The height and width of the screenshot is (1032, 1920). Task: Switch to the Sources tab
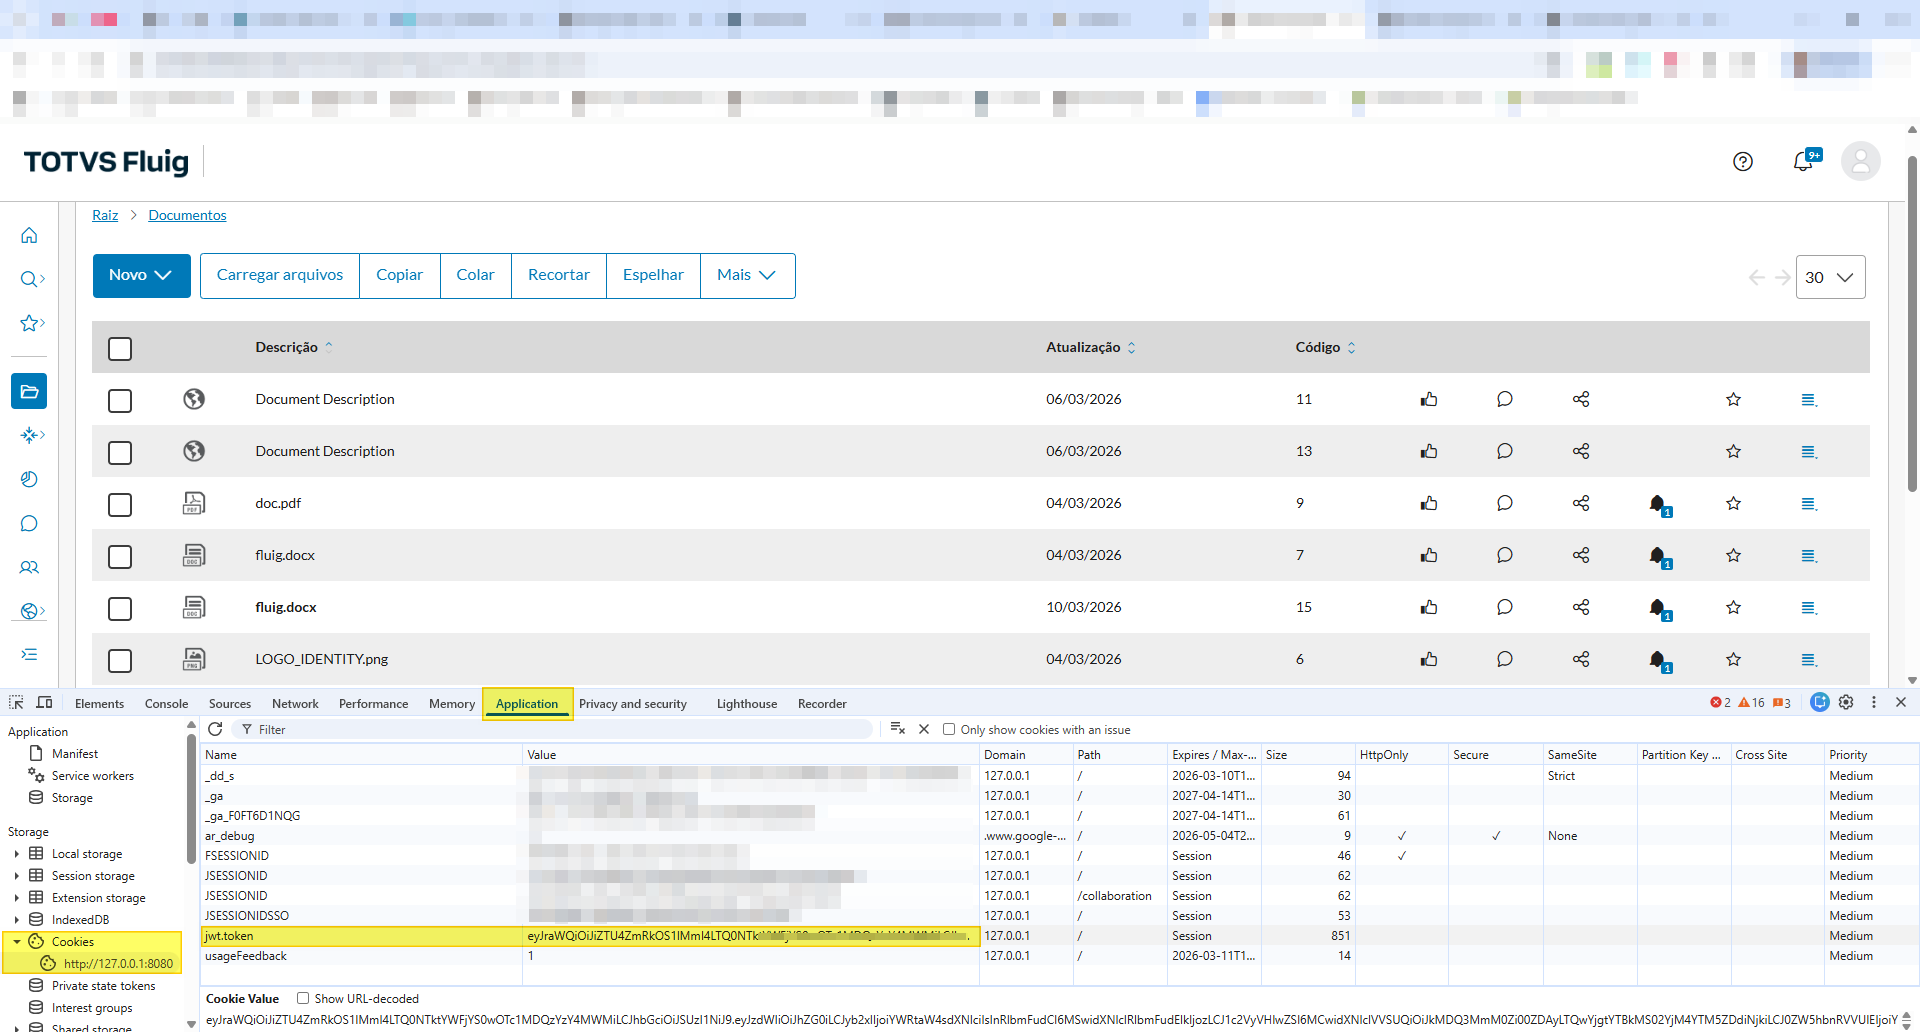click(230, 703)
